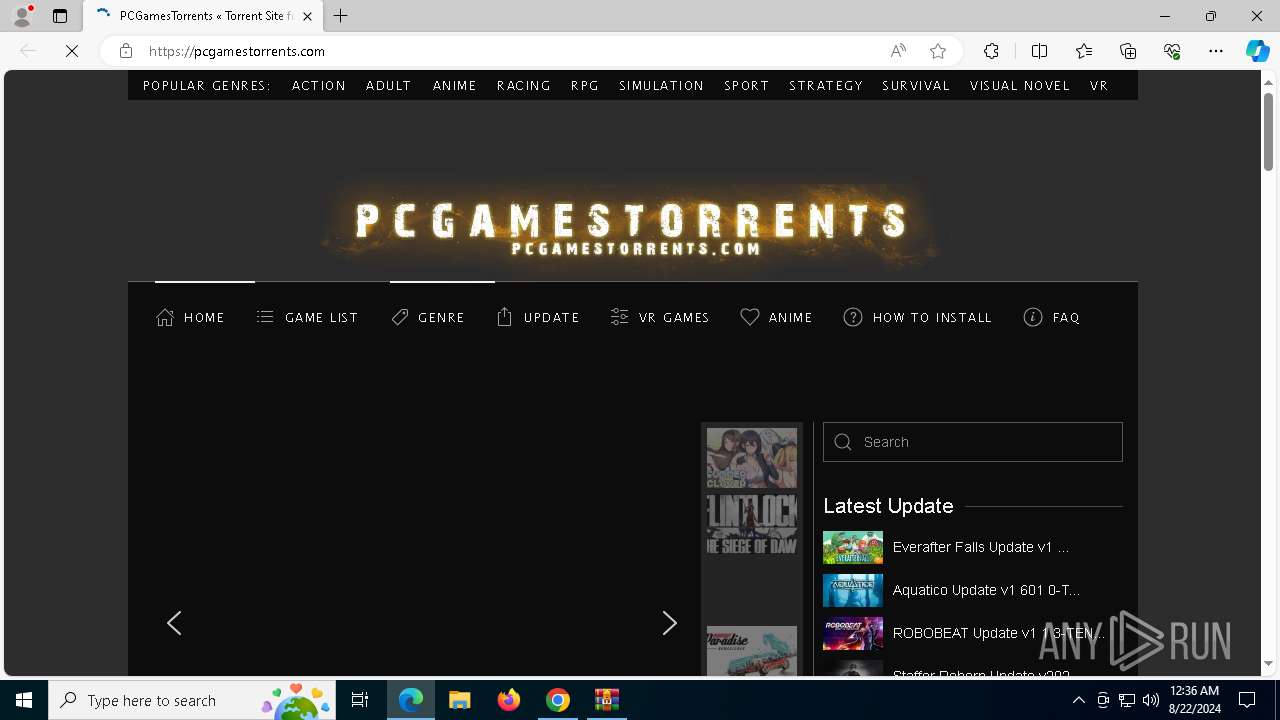Open the VISUAL NOVEL genre
This screenshot has height=720, width=1280.
[1020, 86]
